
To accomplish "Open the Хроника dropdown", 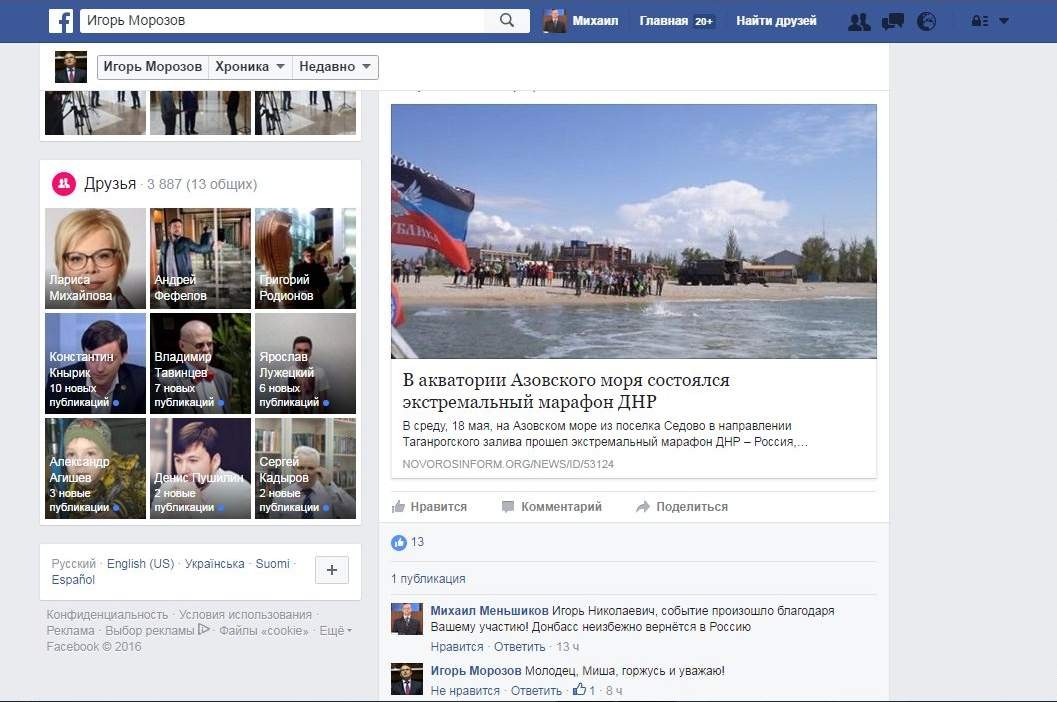I will click(x=251, y=67).
